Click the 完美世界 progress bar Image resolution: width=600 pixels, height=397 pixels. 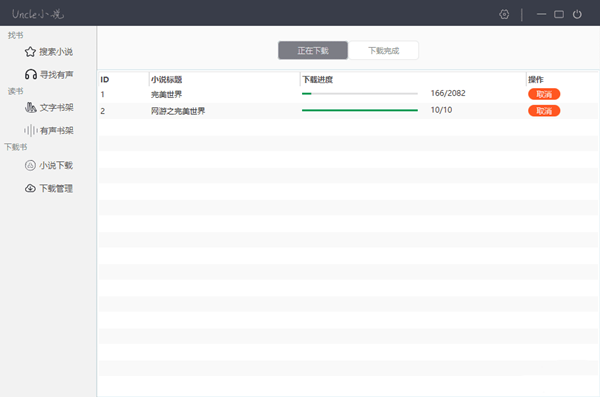point(360,93)
